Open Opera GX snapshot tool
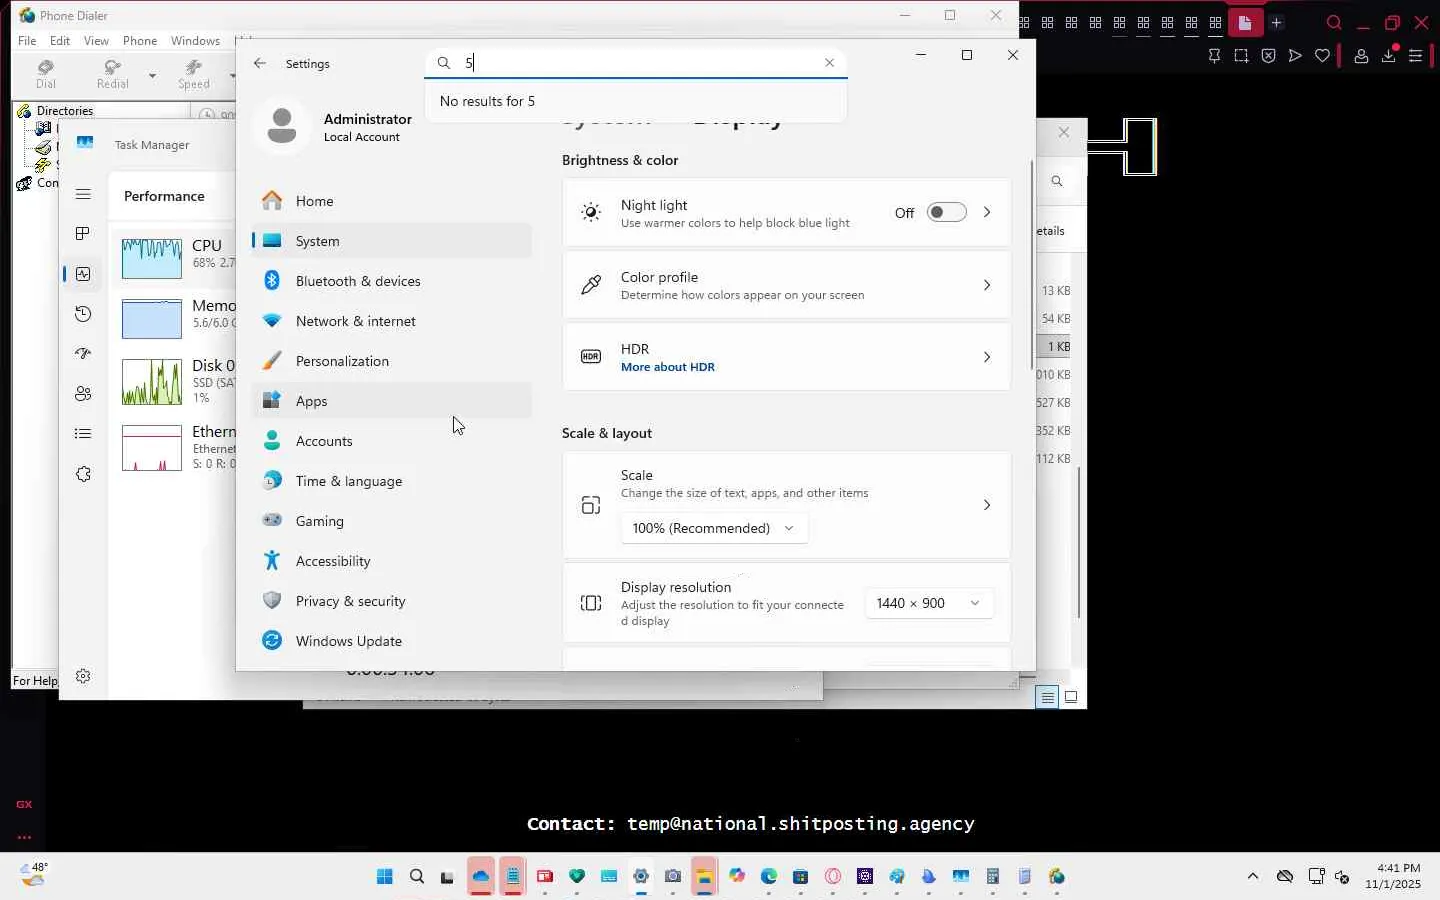The height and width of the screenshot is (900, 1440). pos(1241,56)
